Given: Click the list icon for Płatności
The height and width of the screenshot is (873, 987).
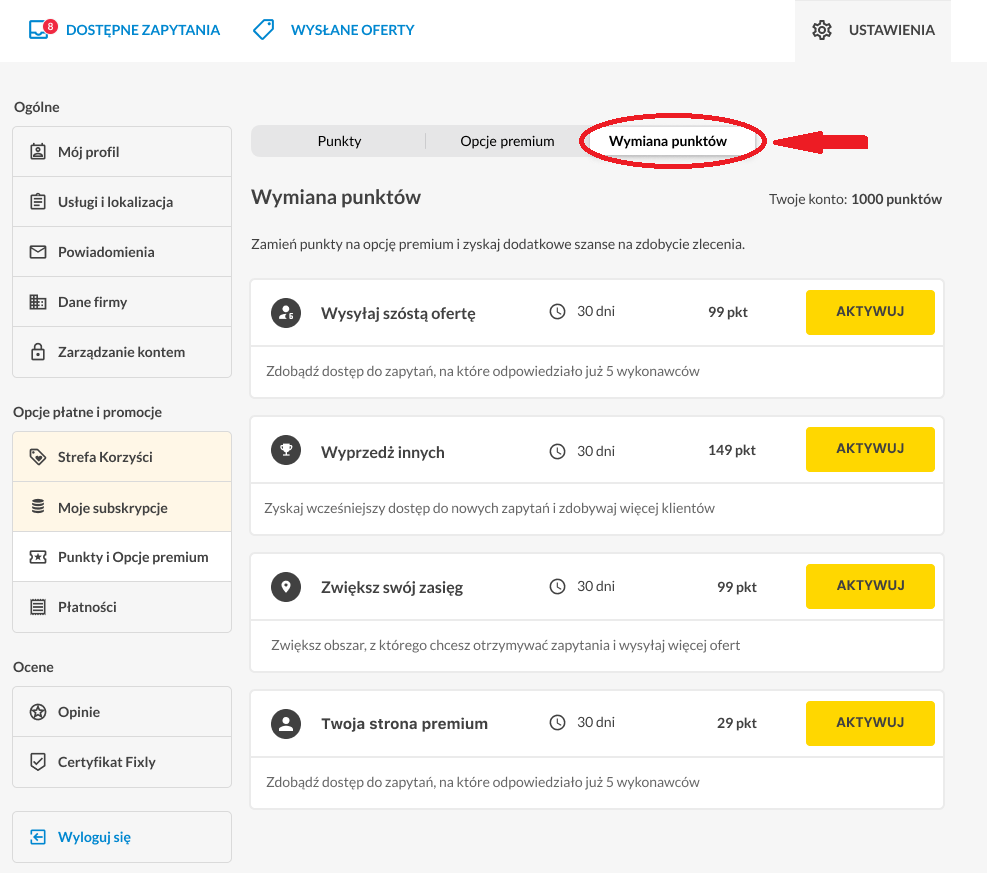Looking at the screenshot, I should (x=38, y=607).
